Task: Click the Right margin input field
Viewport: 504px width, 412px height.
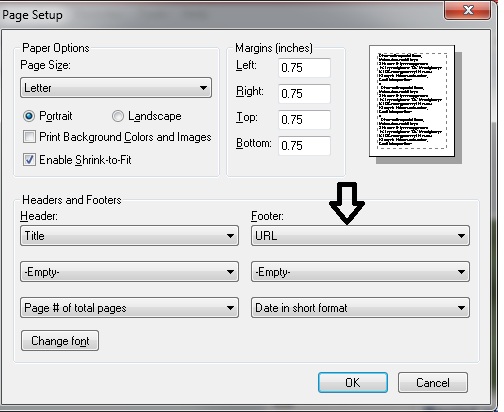Action: (304, 94)
